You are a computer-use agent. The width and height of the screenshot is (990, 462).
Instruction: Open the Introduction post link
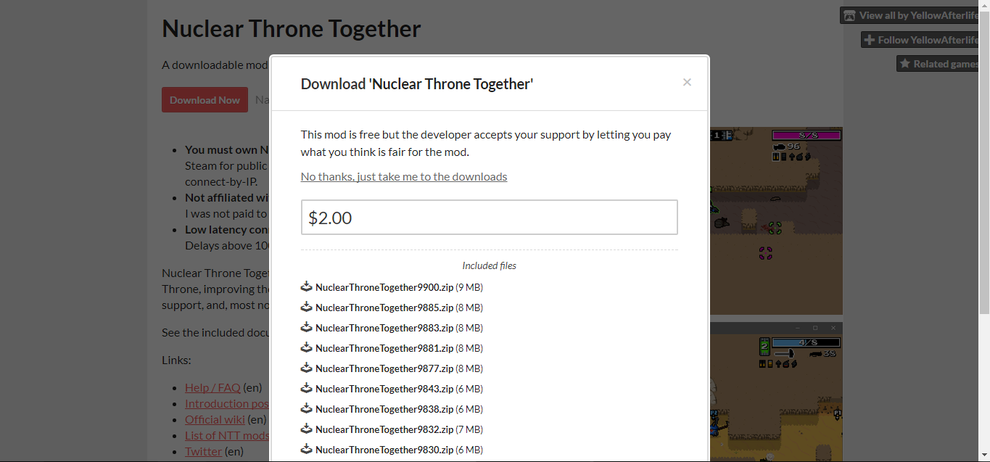coord(227,403)
